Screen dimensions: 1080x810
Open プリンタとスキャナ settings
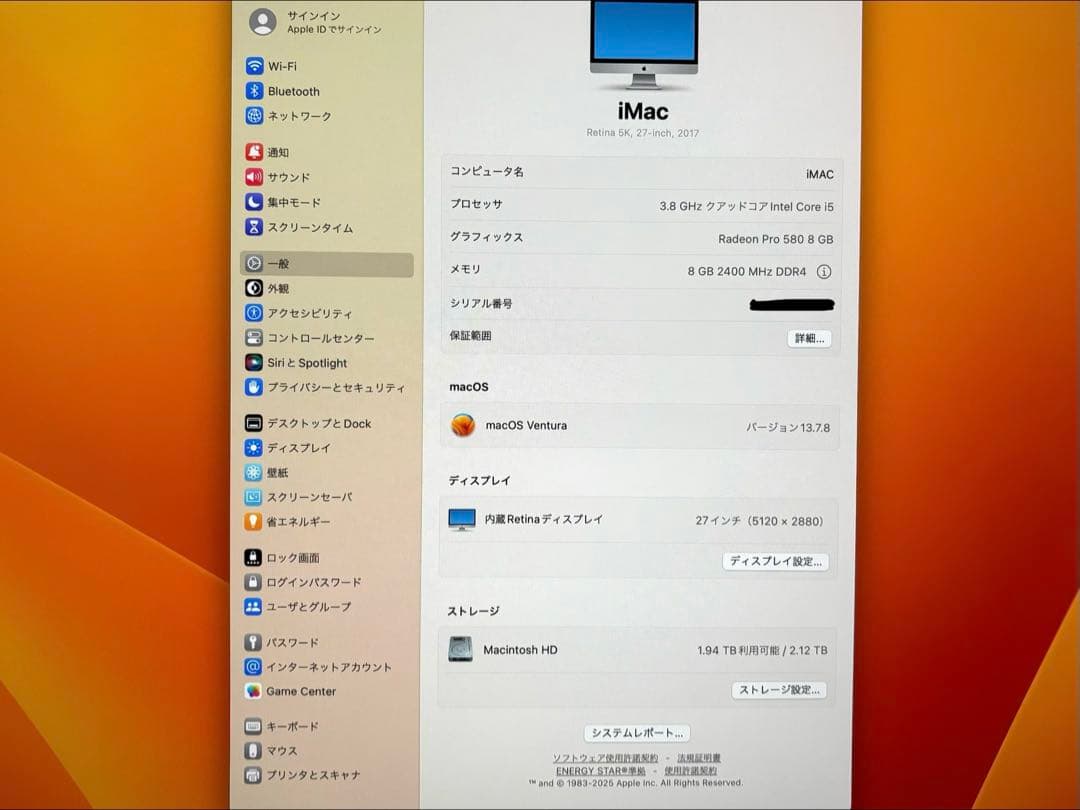coord(304,776)
